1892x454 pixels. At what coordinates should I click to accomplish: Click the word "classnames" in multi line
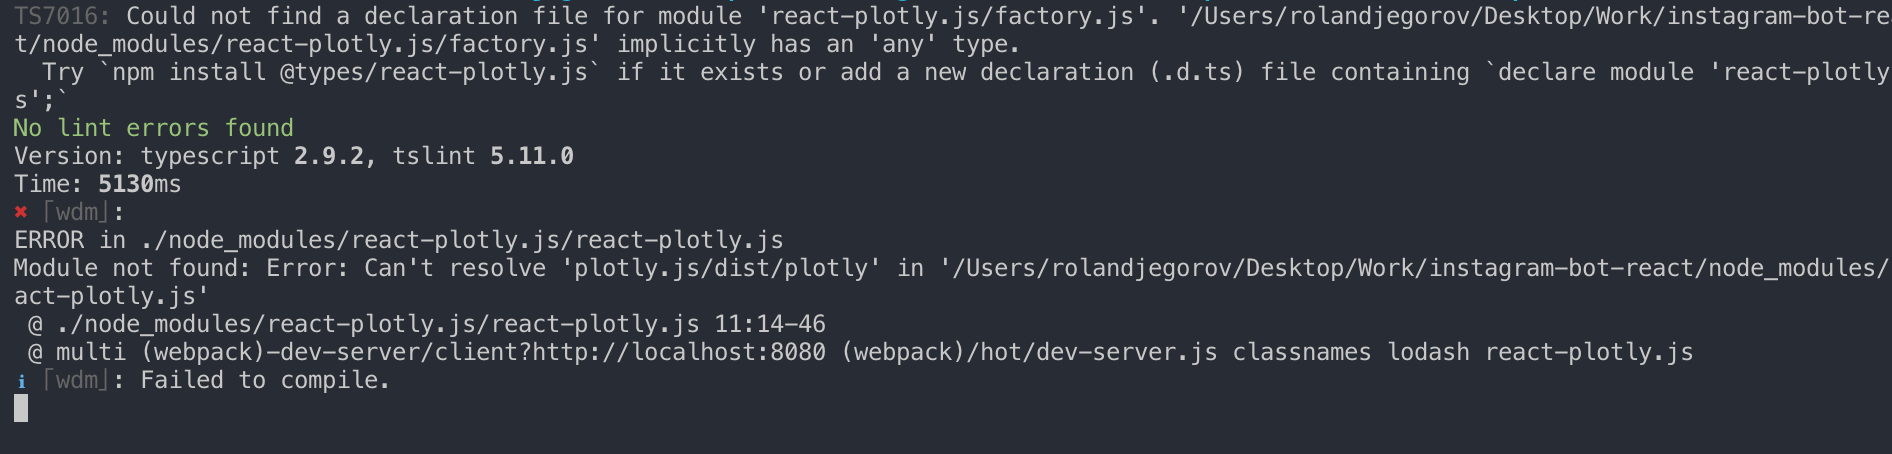pyautogui.click(x=1302, y=352)
